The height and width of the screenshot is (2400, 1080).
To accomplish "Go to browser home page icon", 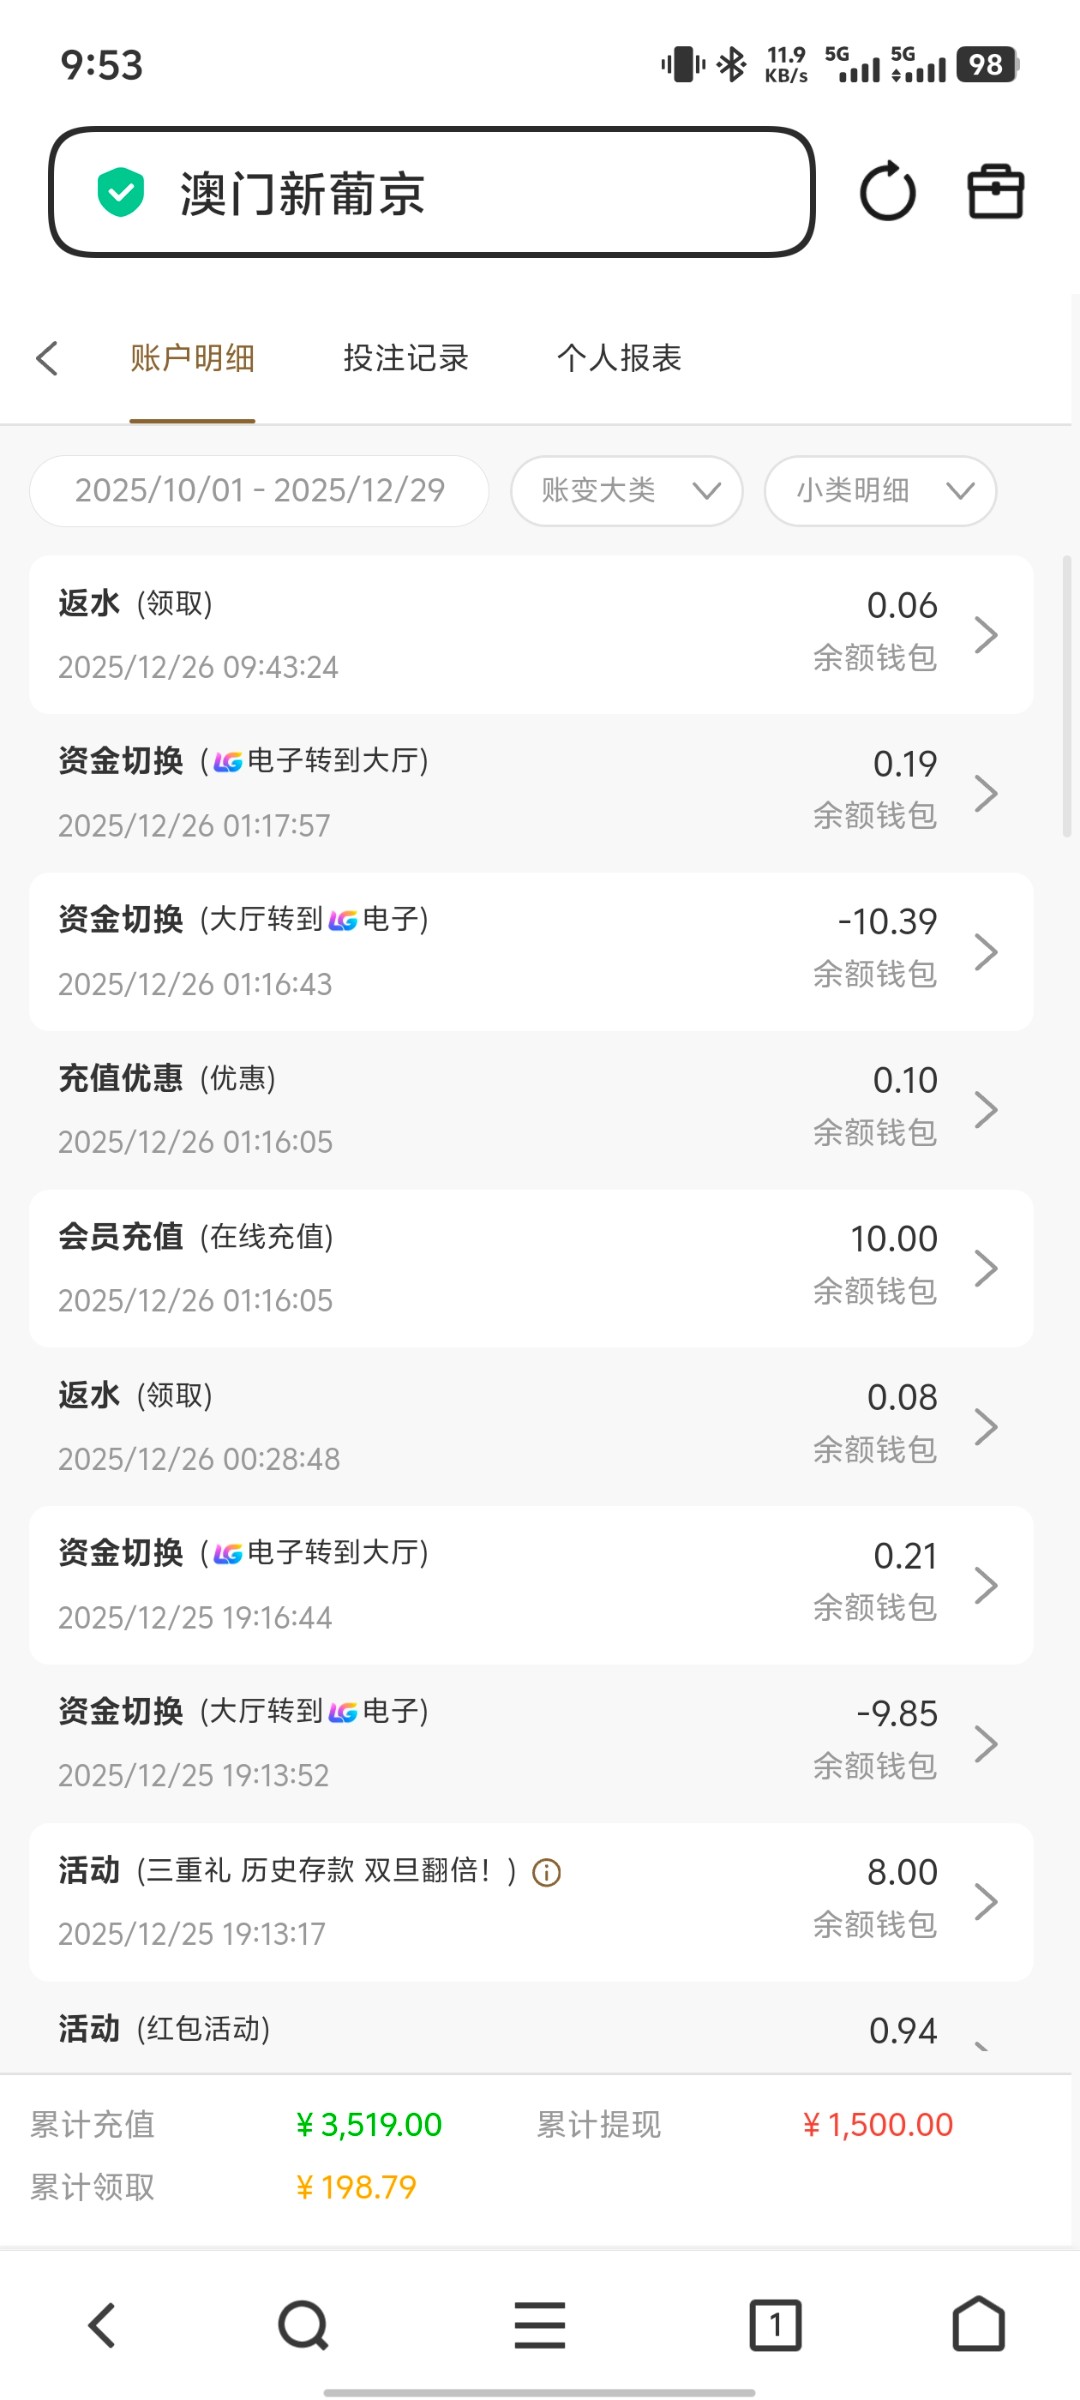I will point(978,2325).
